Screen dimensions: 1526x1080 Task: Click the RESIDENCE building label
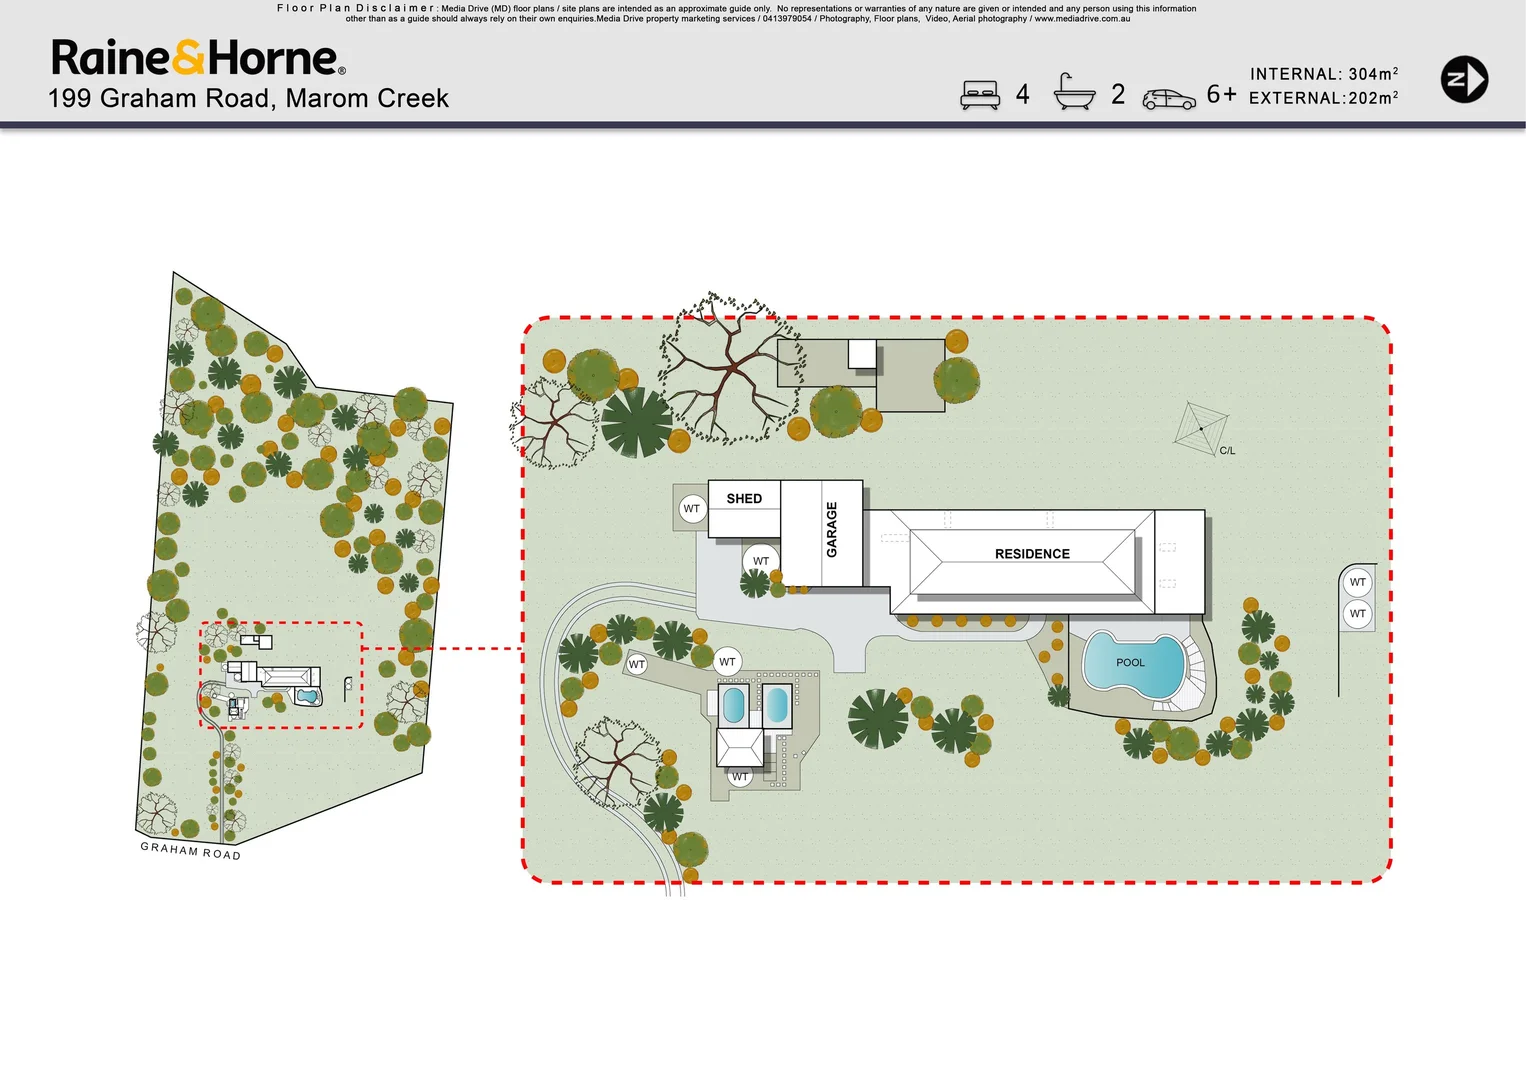[x=1032, y=554]
